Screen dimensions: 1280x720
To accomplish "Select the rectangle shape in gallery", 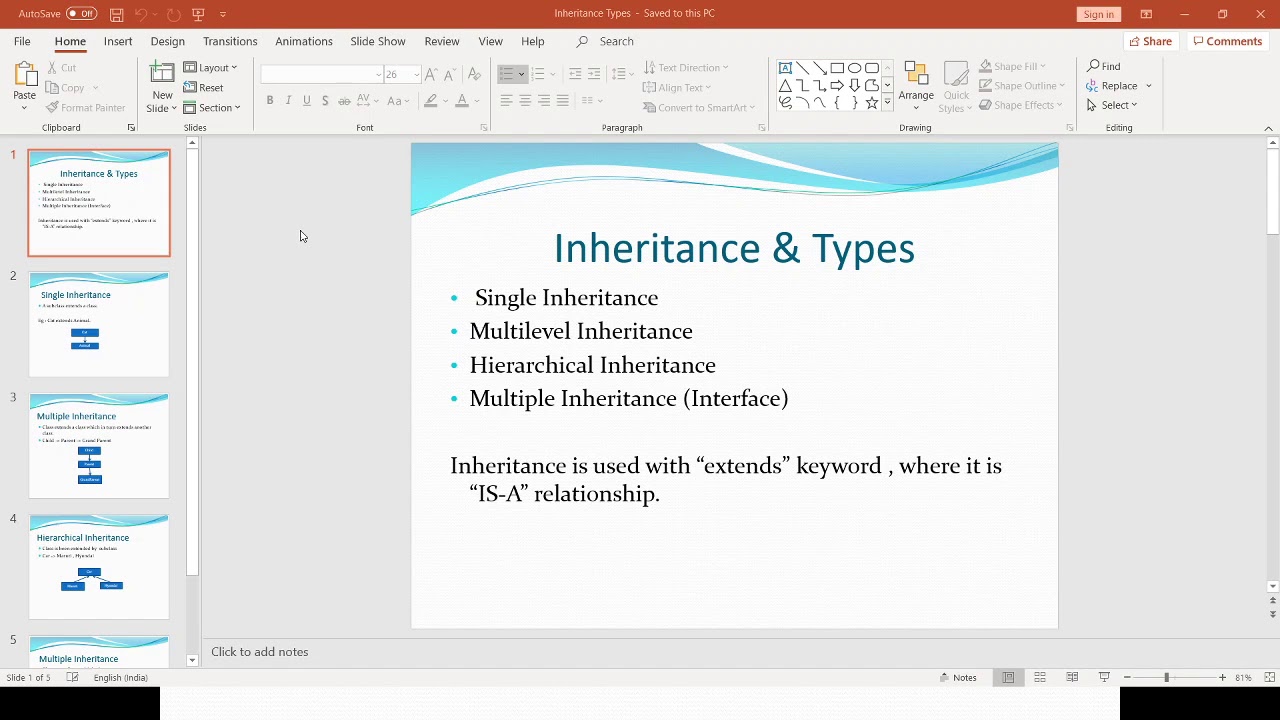I will pos(837,68).
